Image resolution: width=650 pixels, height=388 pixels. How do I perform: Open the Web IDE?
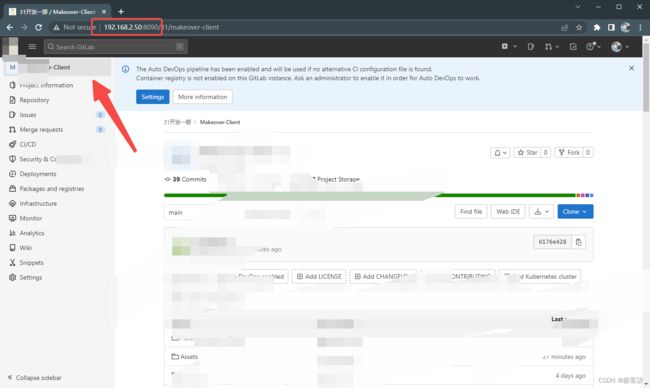pyautogui.click(x=508, y=211)
